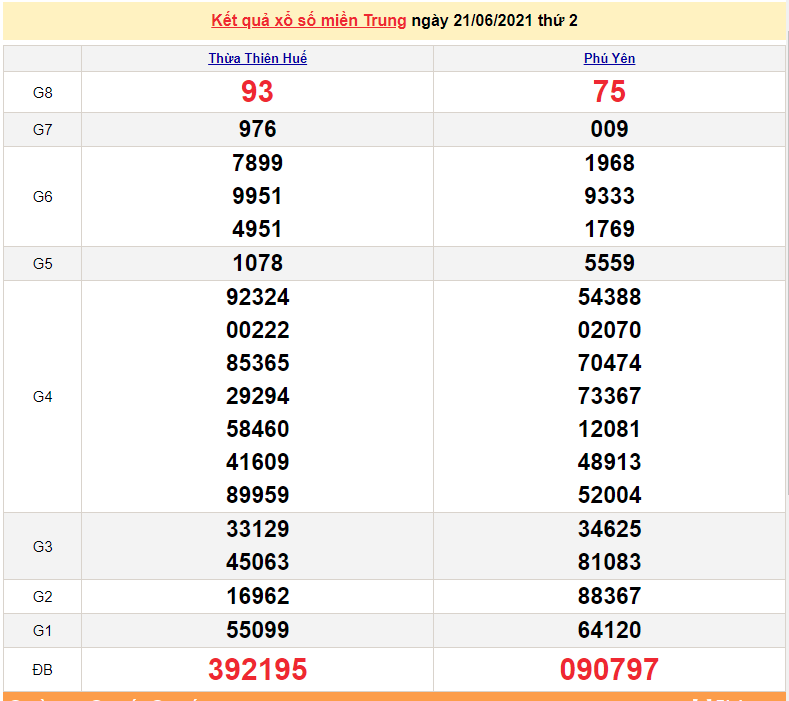The height and width of the screenshot is (701, 789).
Task: Click the G2 result 88367
Action: click(x=609, y=596)
